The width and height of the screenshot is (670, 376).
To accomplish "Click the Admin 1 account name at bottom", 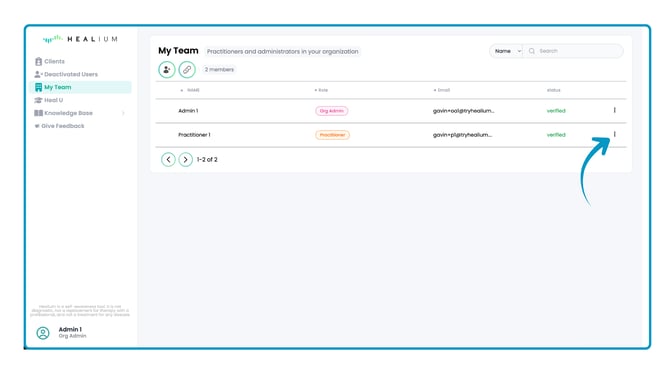I will [70, 329].
